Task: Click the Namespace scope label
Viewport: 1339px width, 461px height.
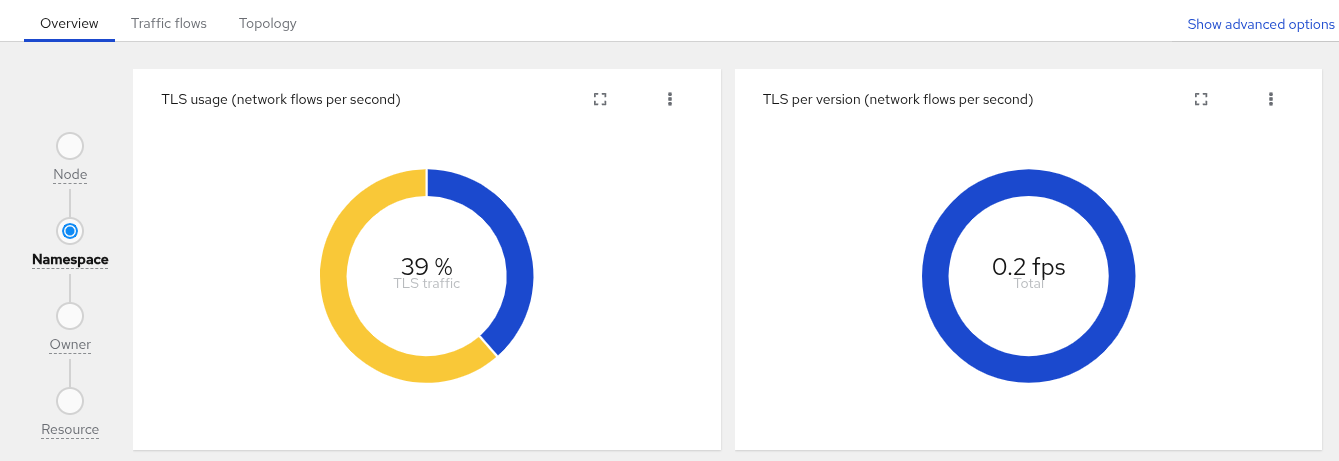Action: (x=70, y=260)
